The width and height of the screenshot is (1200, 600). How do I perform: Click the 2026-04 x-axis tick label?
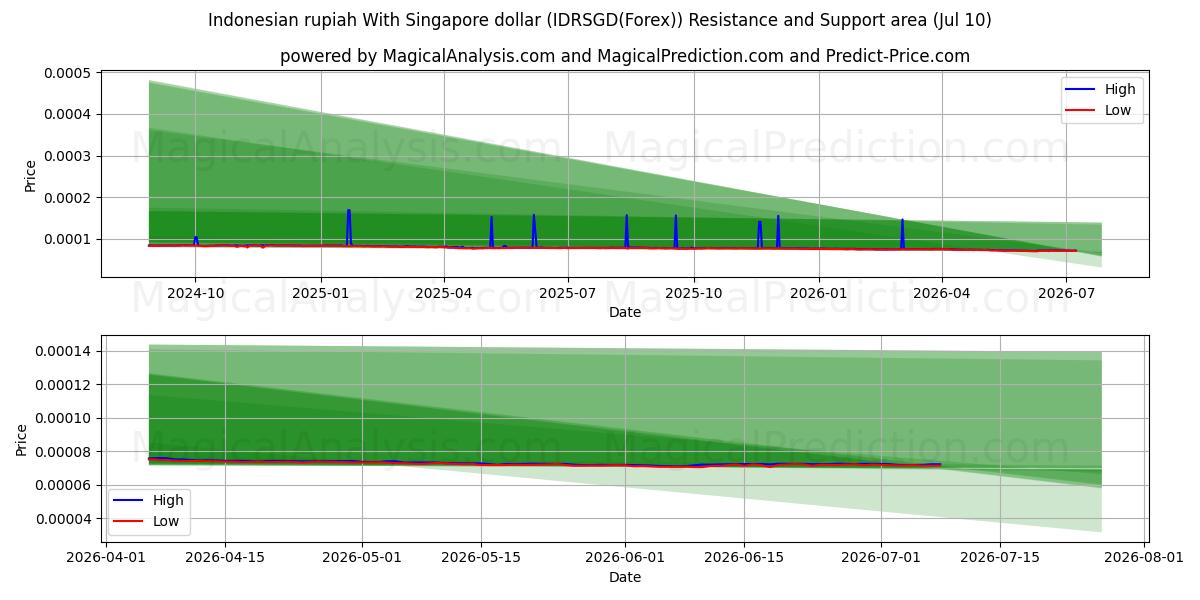coord(942,294)
